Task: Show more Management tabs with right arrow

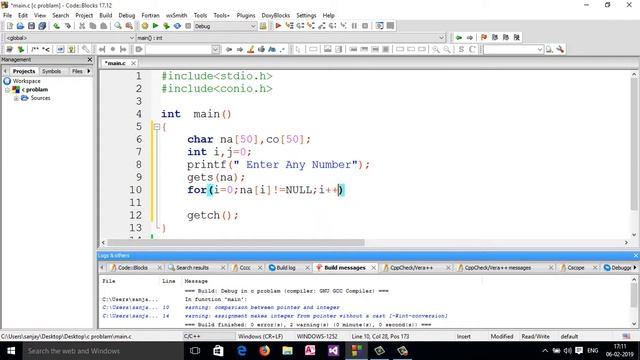Action: (x=89, y=71)
